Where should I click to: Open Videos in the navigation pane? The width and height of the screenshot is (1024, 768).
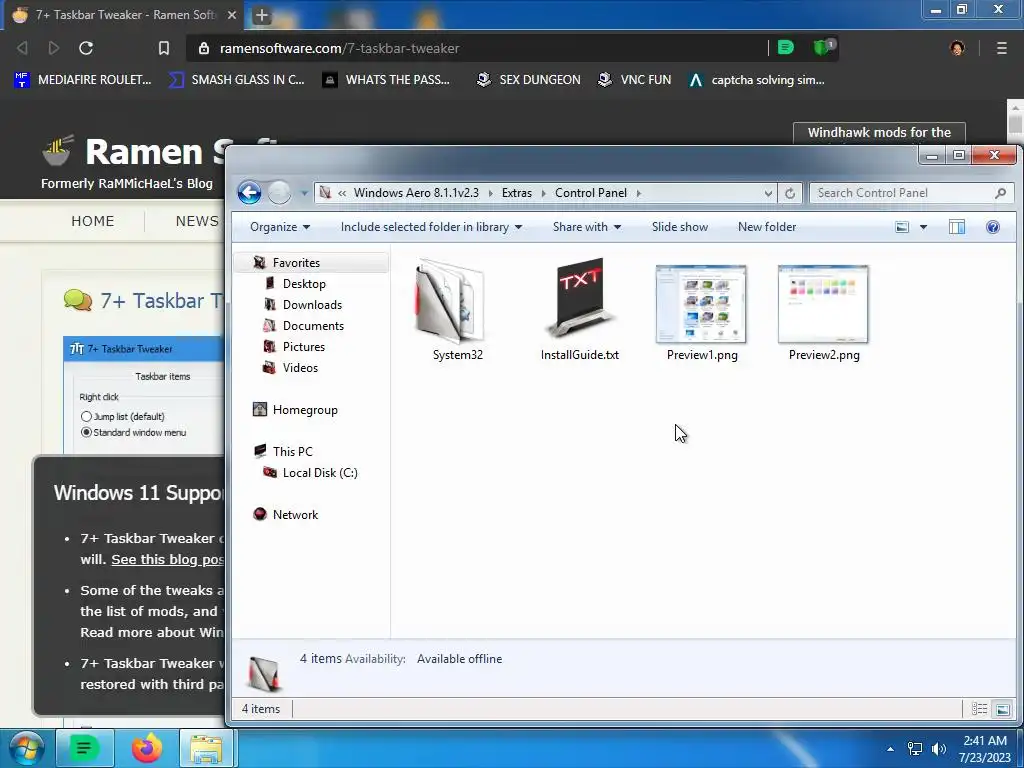[x=300, y=367]
